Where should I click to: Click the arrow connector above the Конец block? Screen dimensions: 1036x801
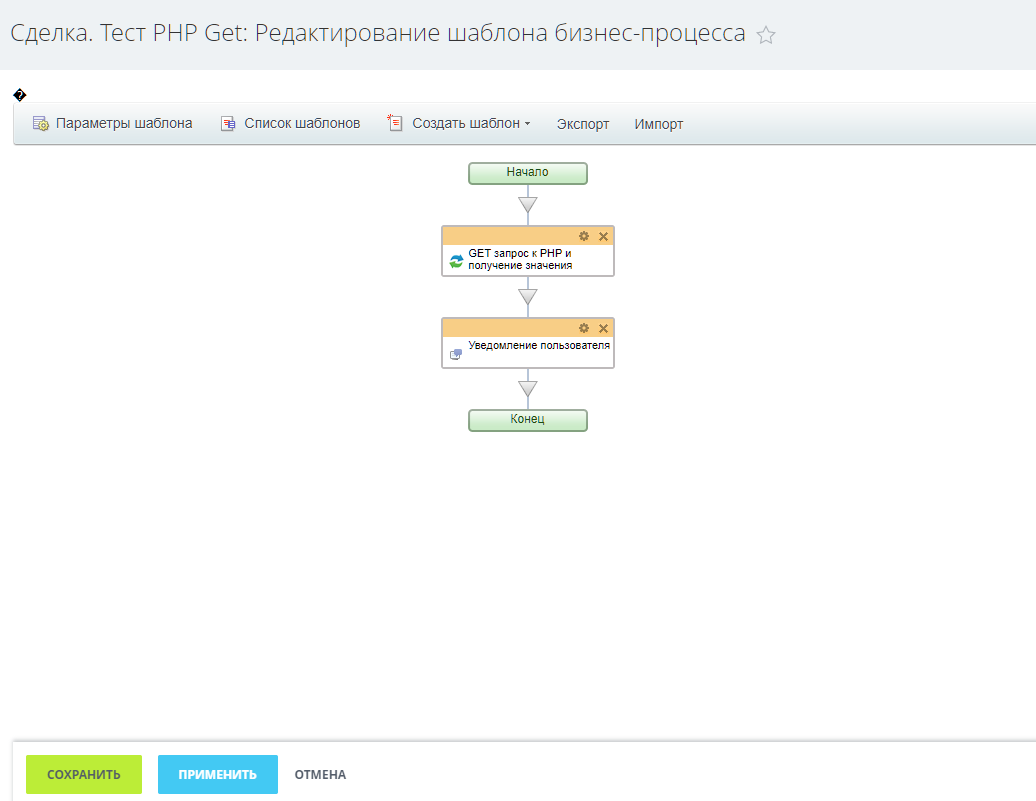click(x=528, y=389)
